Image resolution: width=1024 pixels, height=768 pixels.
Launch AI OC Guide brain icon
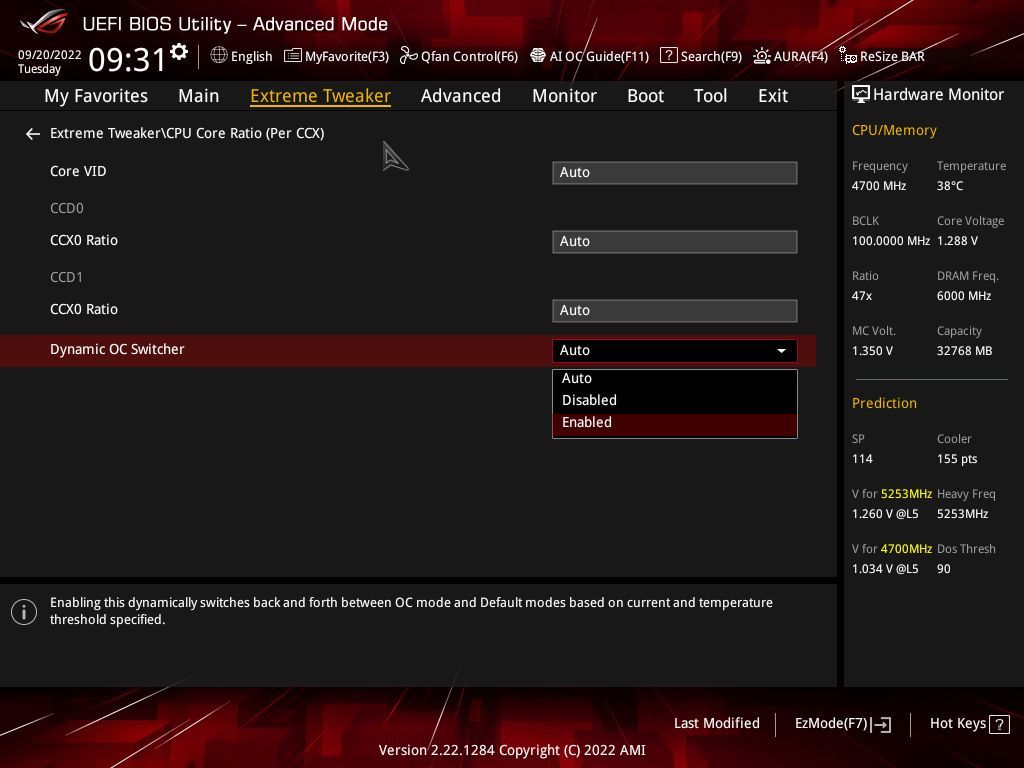(537, 56)
